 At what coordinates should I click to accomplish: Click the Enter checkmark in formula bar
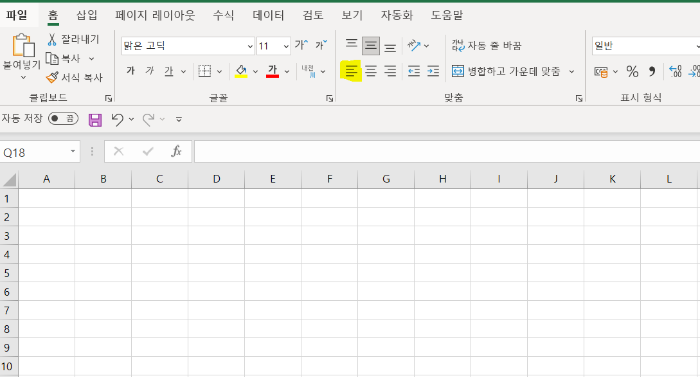click(x=148, y=152)
